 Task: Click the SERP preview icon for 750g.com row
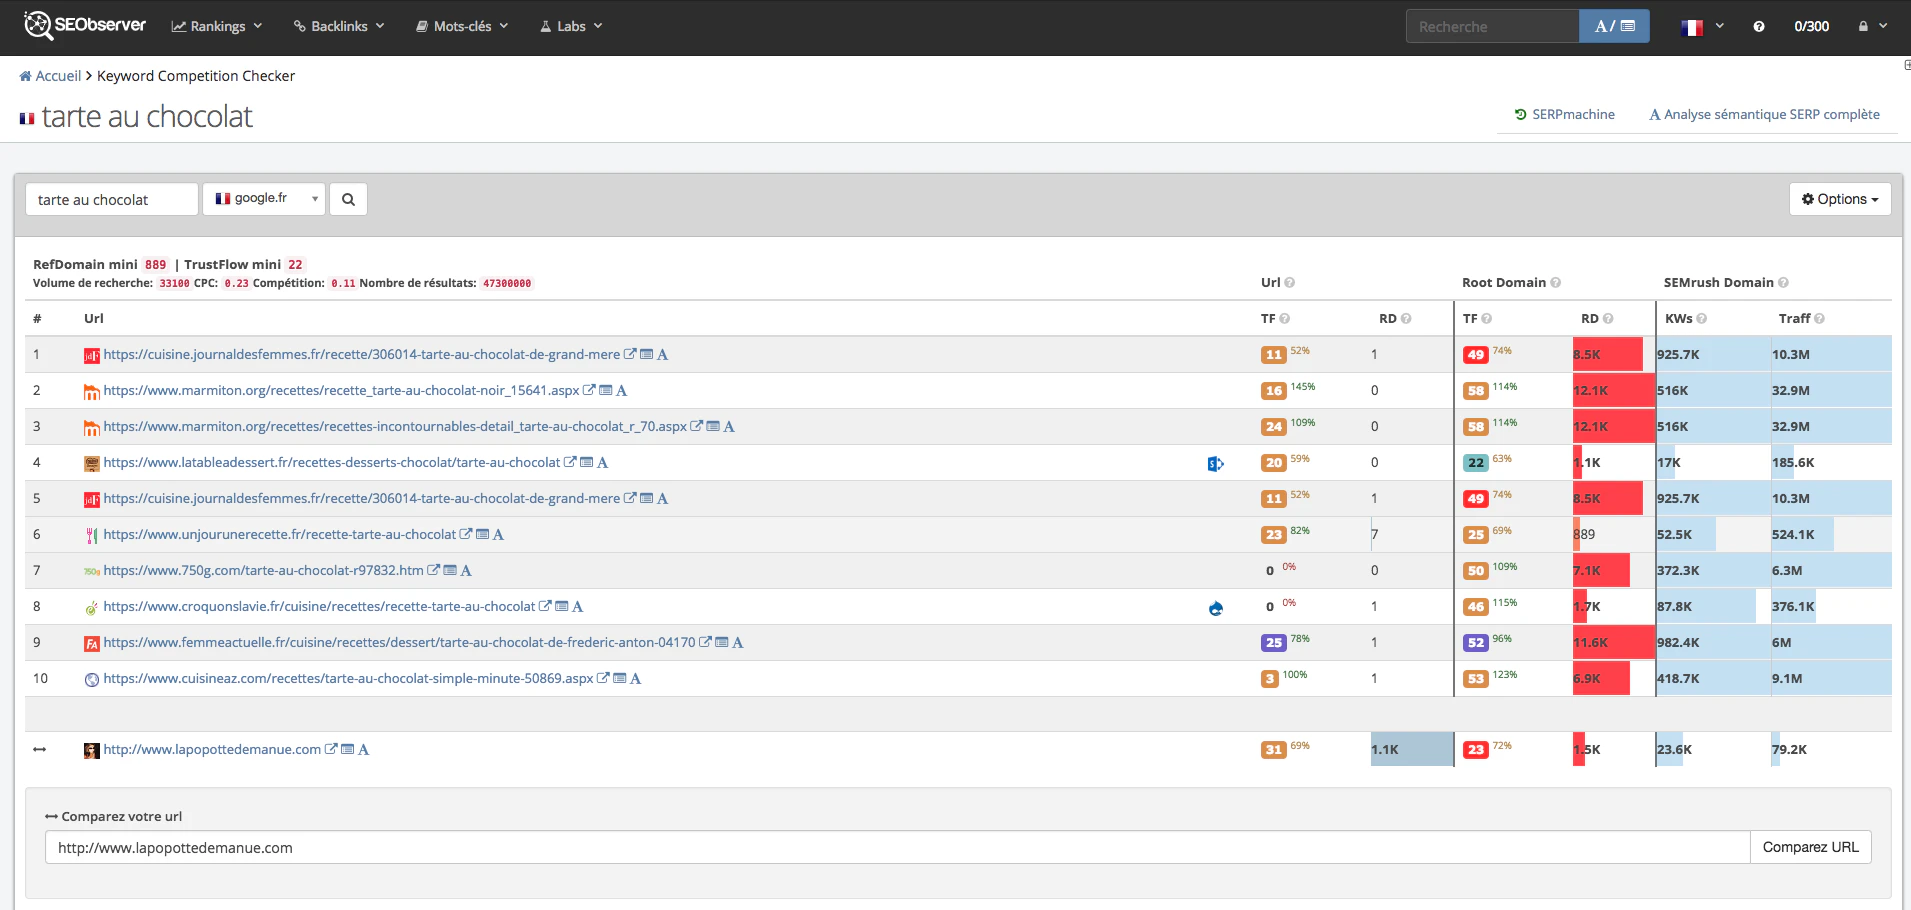[450, 570]
